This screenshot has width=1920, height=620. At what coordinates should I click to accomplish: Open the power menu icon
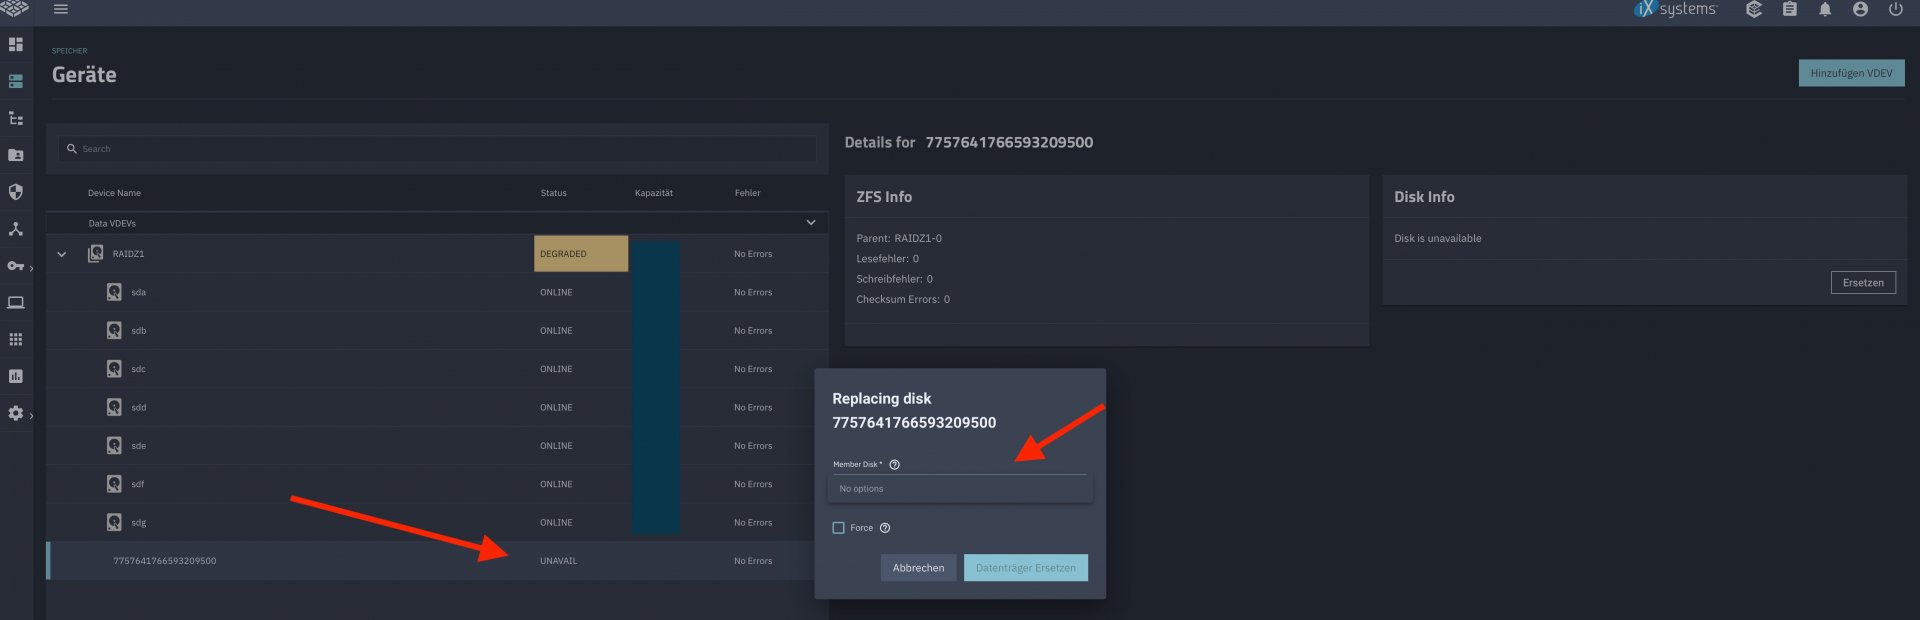coord(1895,9)
